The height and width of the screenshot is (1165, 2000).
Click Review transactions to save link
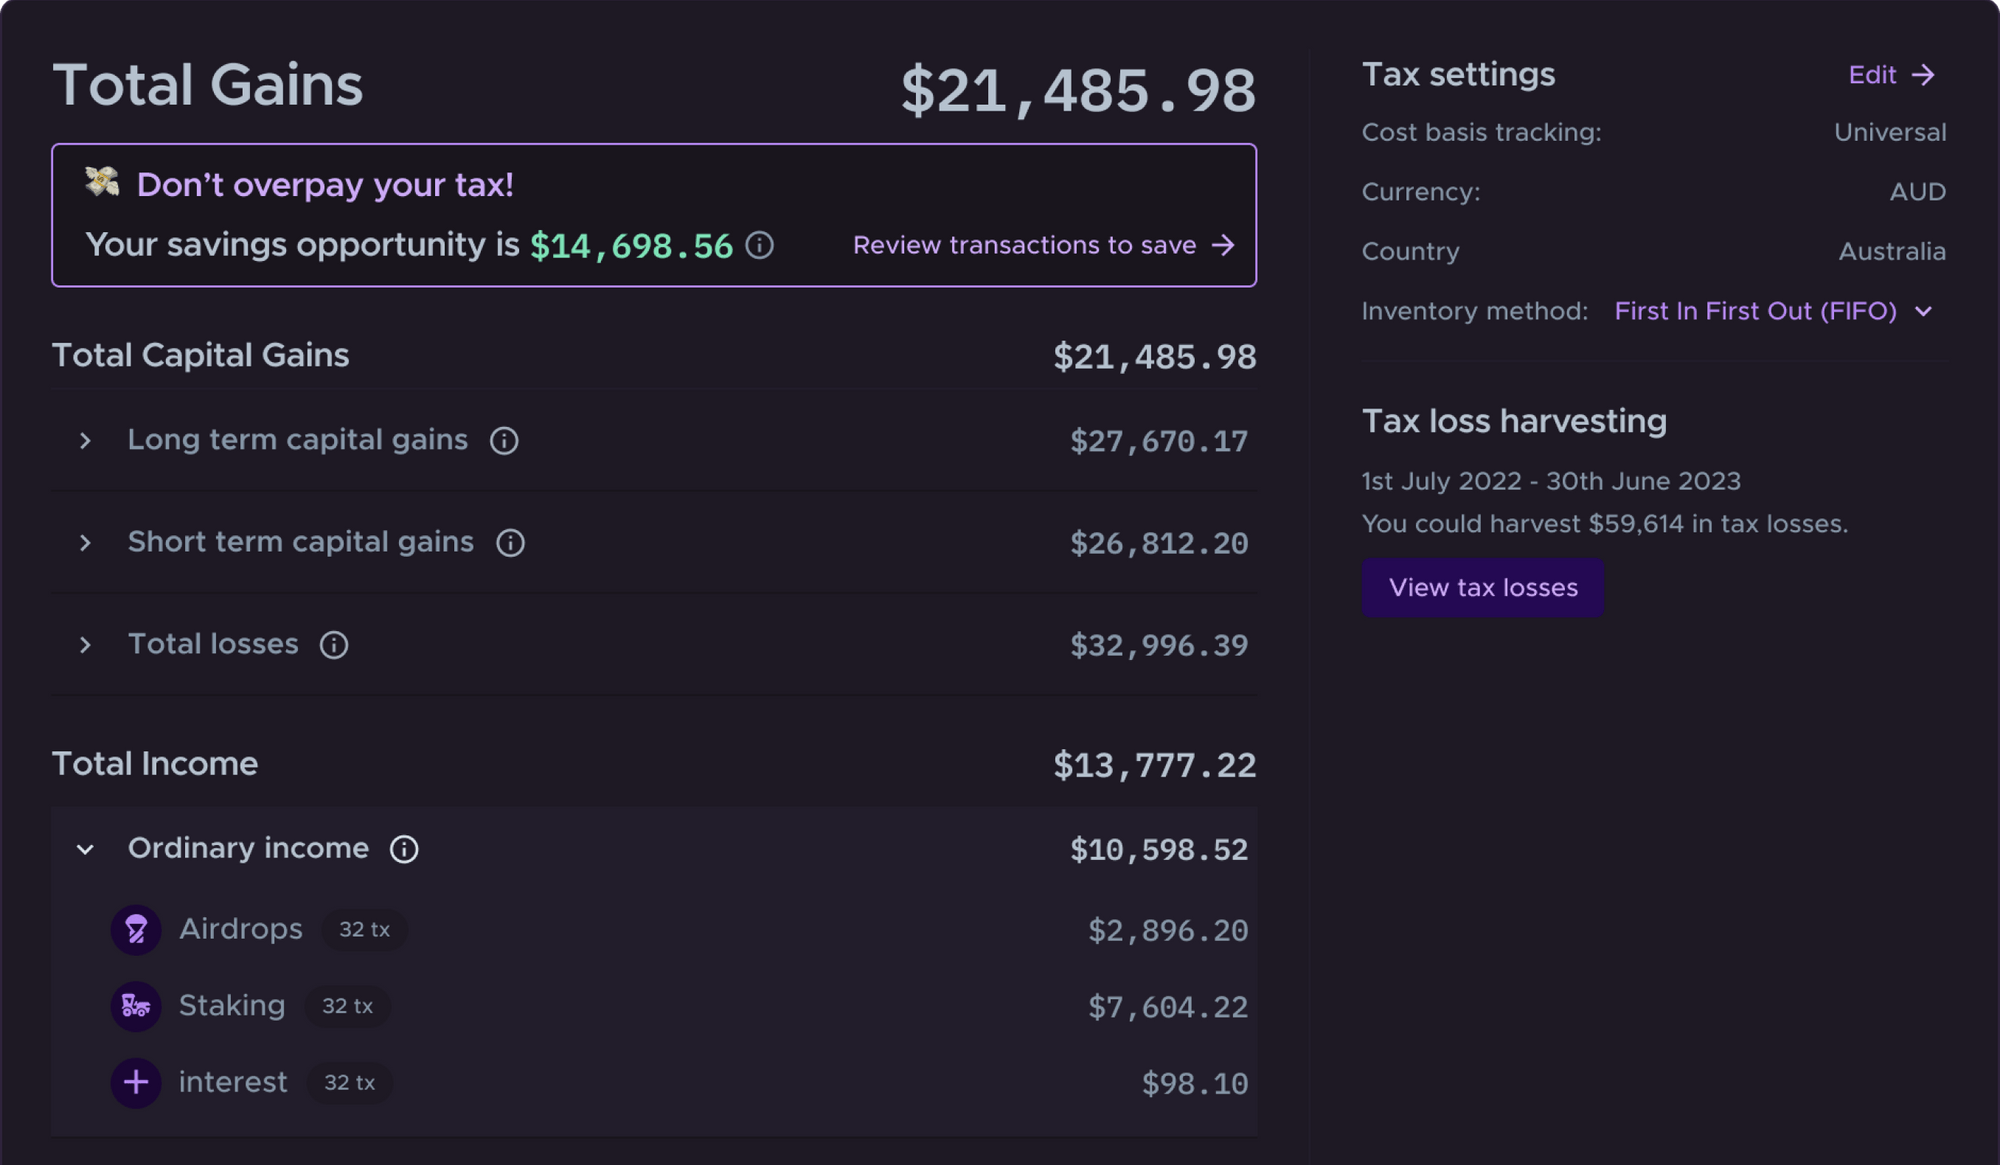(1044, 245)
